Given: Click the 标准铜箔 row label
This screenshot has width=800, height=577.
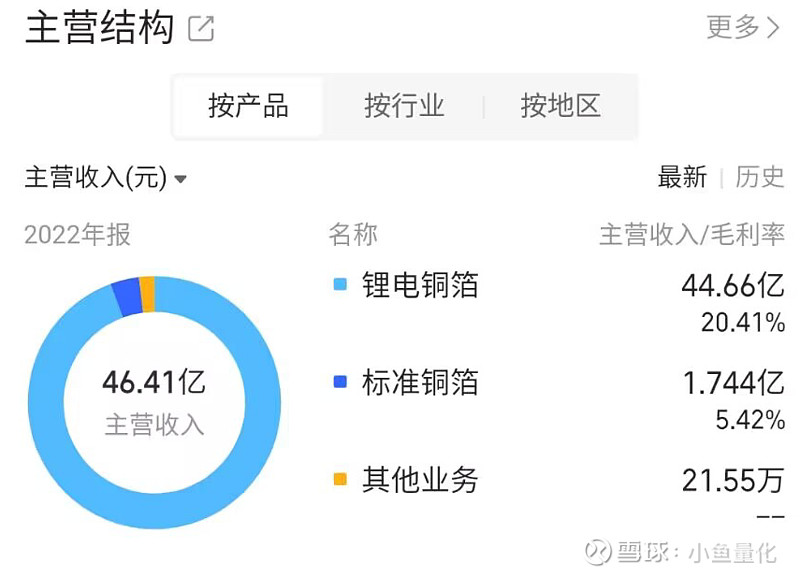Looking at the screenshot, I should [x=420, y=382].
